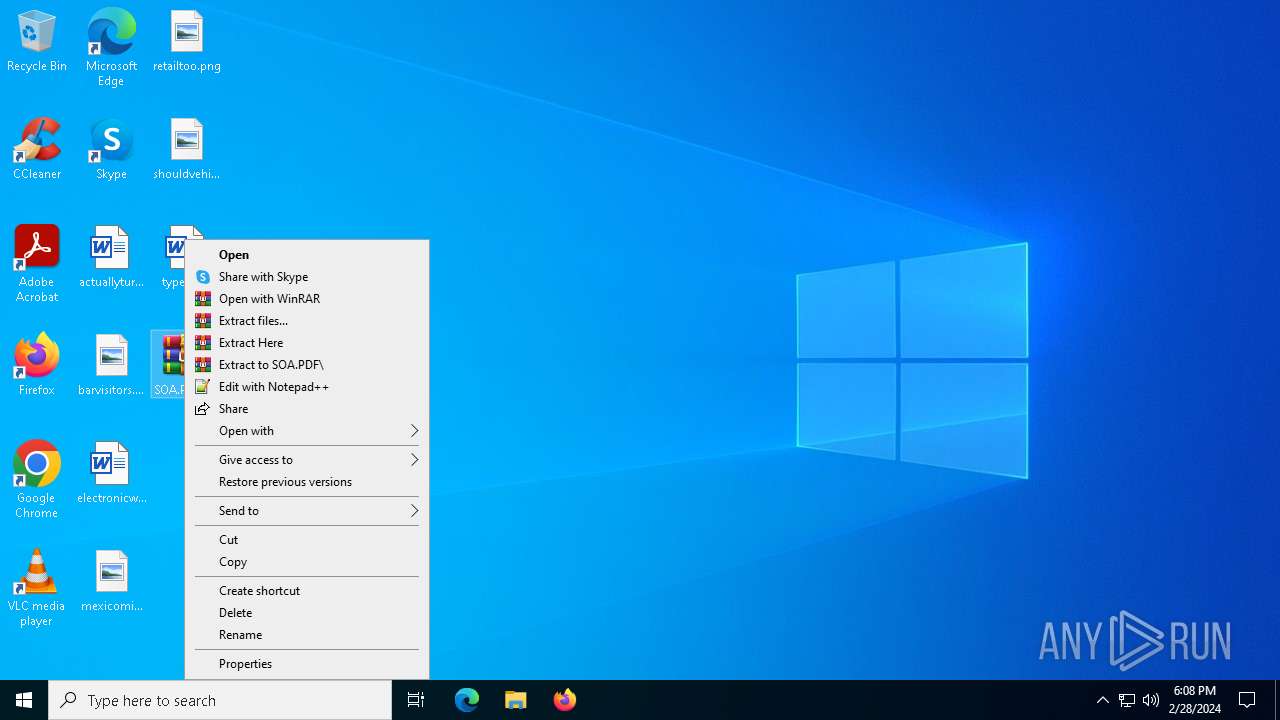The width and height of the screenshot is (1280, 720).
Task: Select the Skype desktop shortcut
Action: tap(111, 150)
